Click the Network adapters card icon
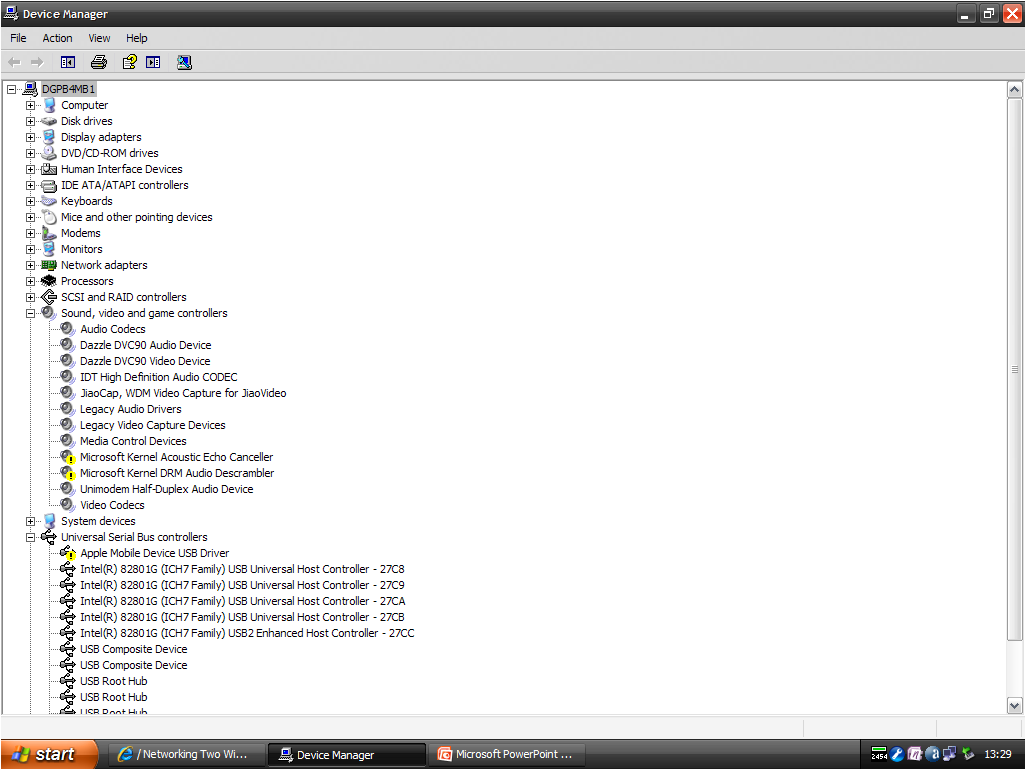The image size is (1026, 770). coord(49,265)
